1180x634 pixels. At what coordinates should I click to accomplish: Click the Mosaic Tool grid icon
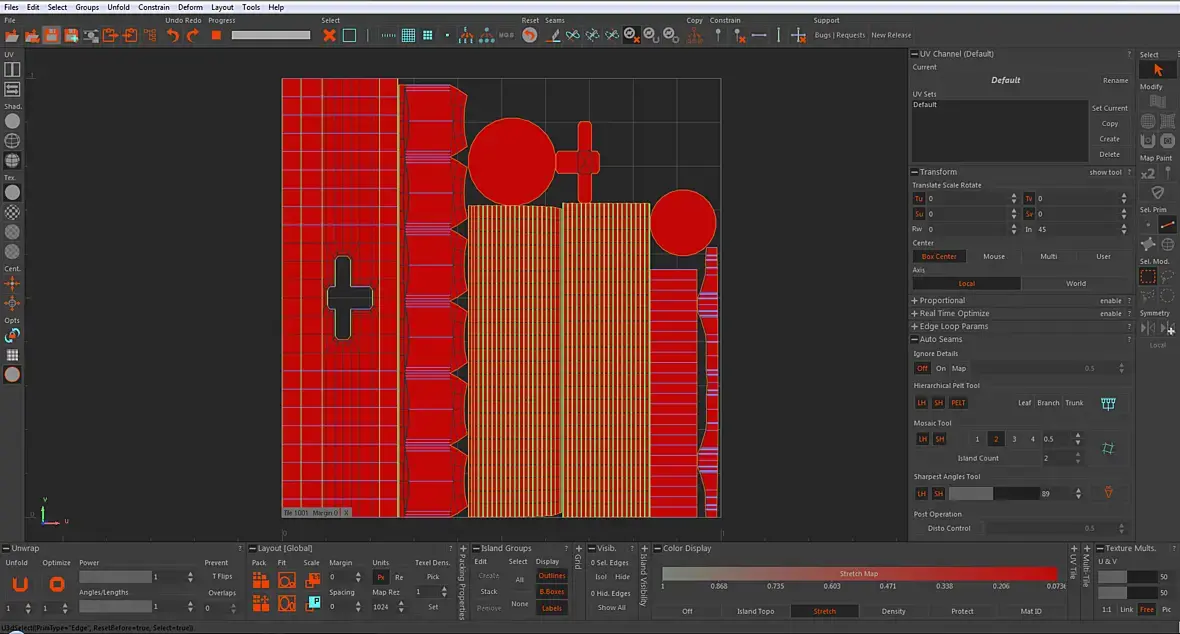(x=1108, y=449)
